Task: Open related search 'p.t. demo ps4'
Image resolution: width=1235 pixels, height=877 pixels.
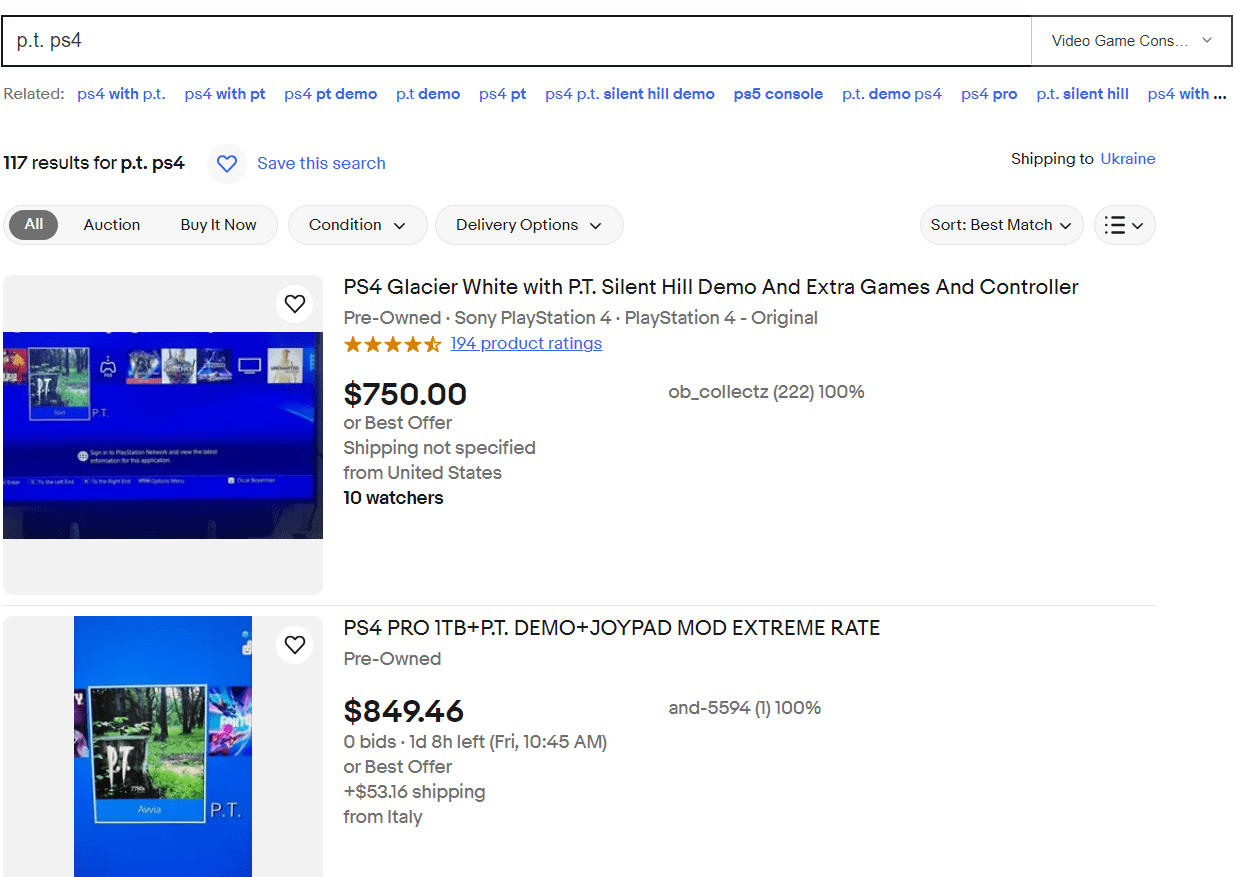Action: coord(892,94)
